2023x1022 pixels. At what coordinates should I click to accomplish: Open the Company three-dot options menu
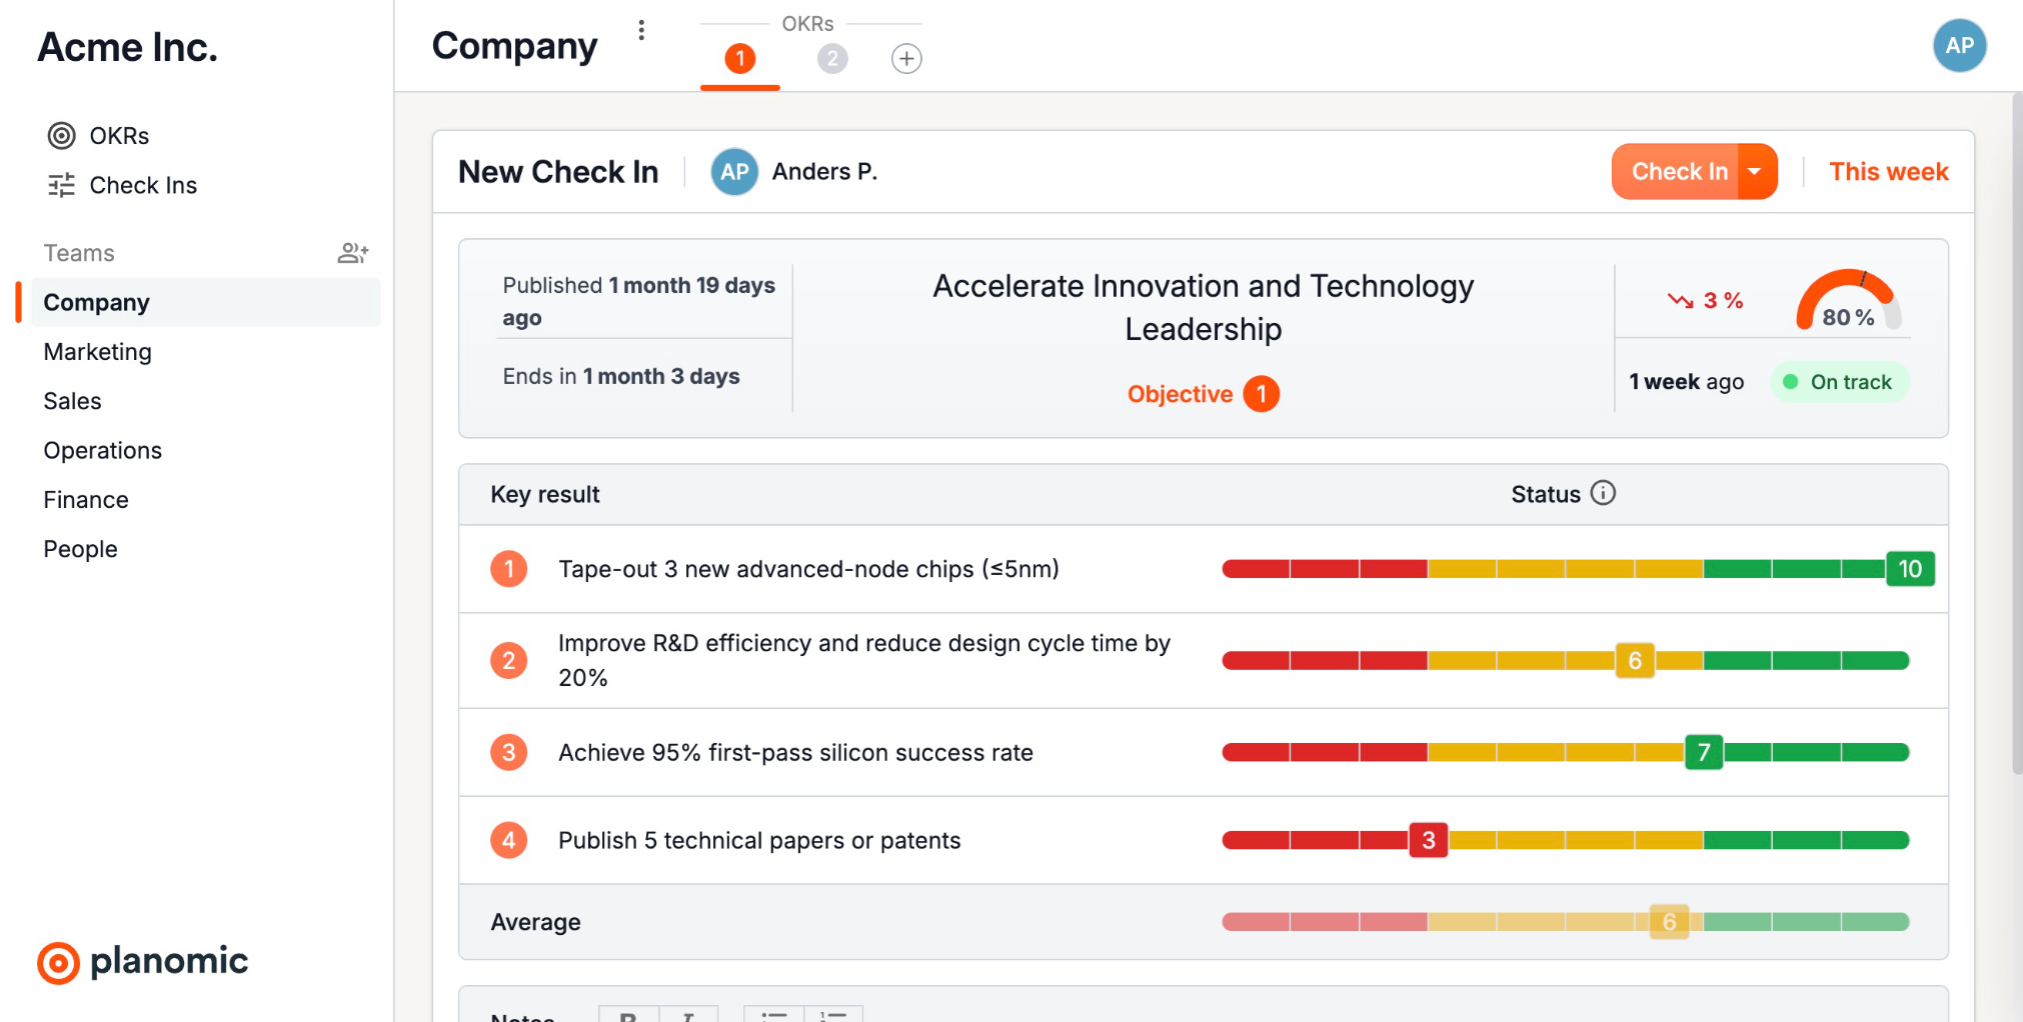(x=641, y=31)
